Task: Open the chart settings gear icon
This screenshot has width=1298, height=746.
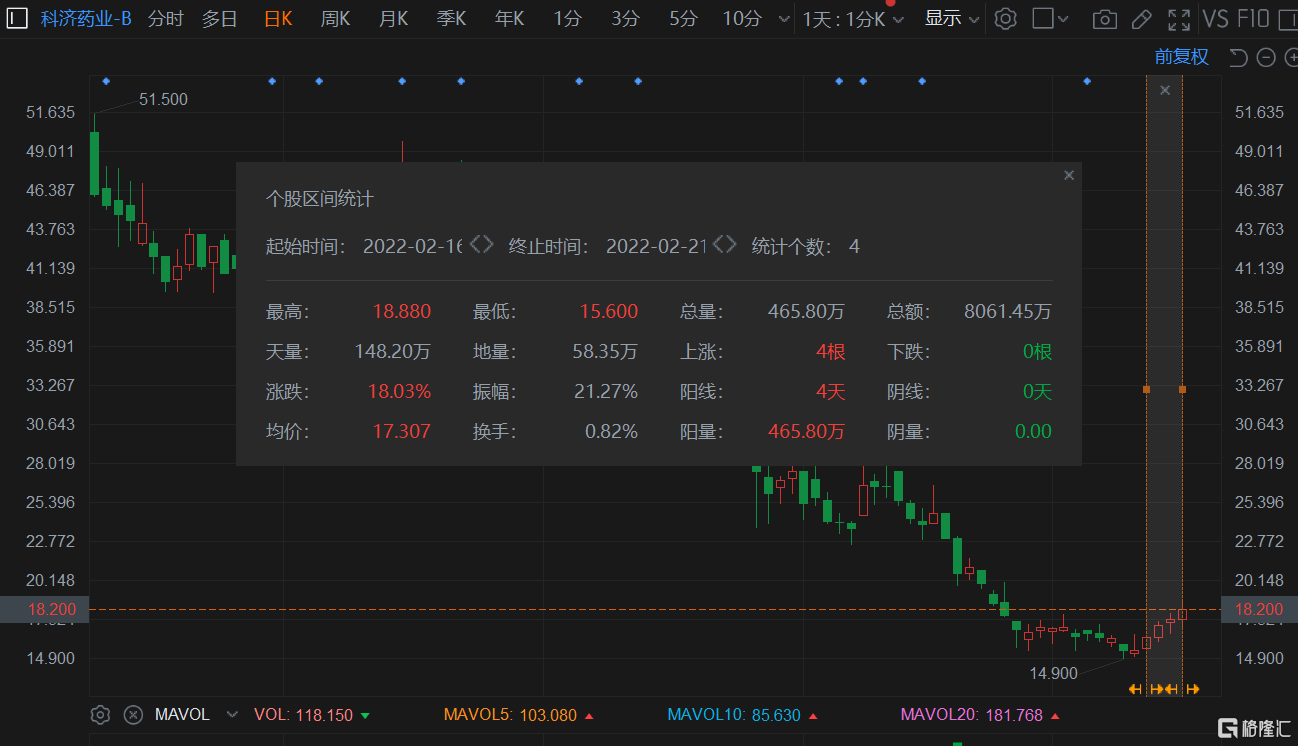Action: coord(1006,19)
